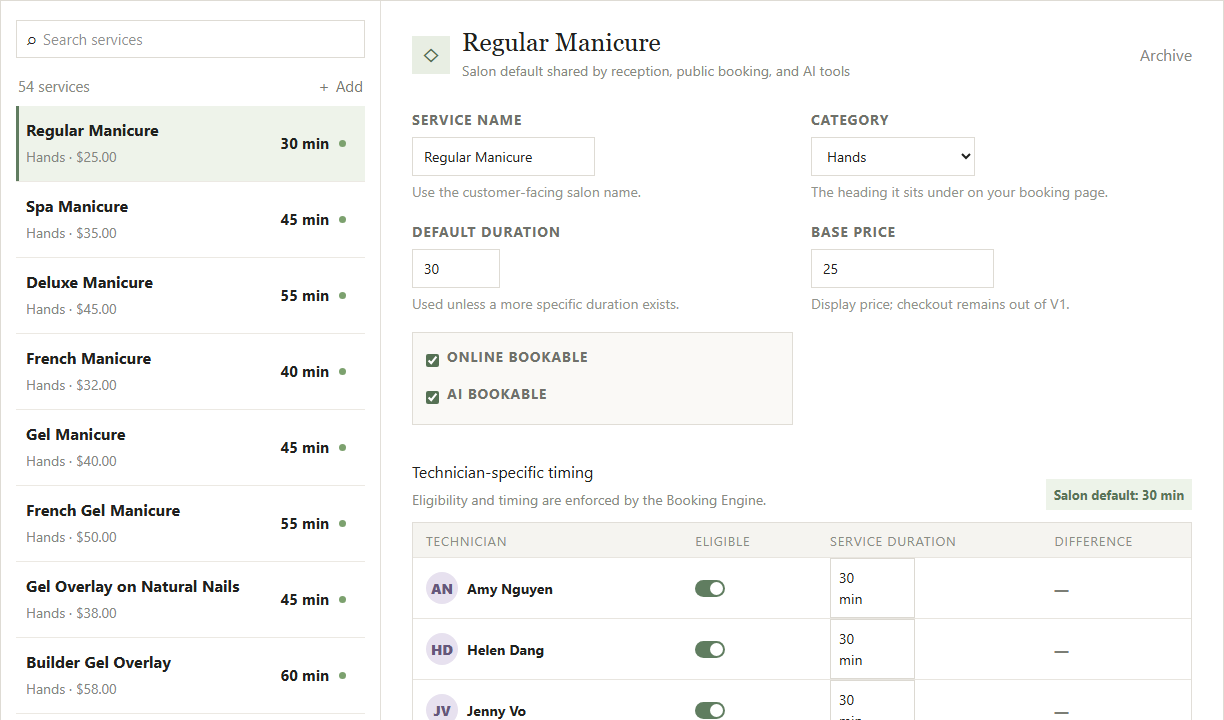Open Gel Overlay on Natural Nails

190,600
